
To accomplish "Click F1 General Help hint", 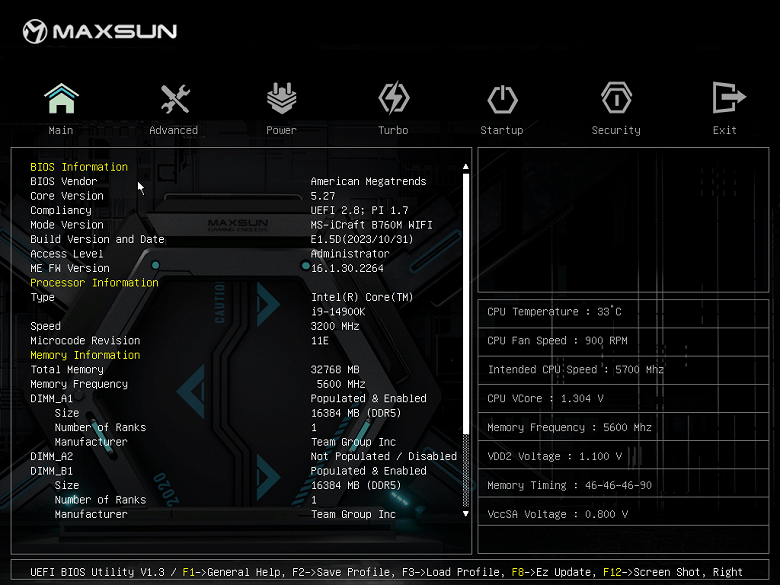I will coord(233,572).
